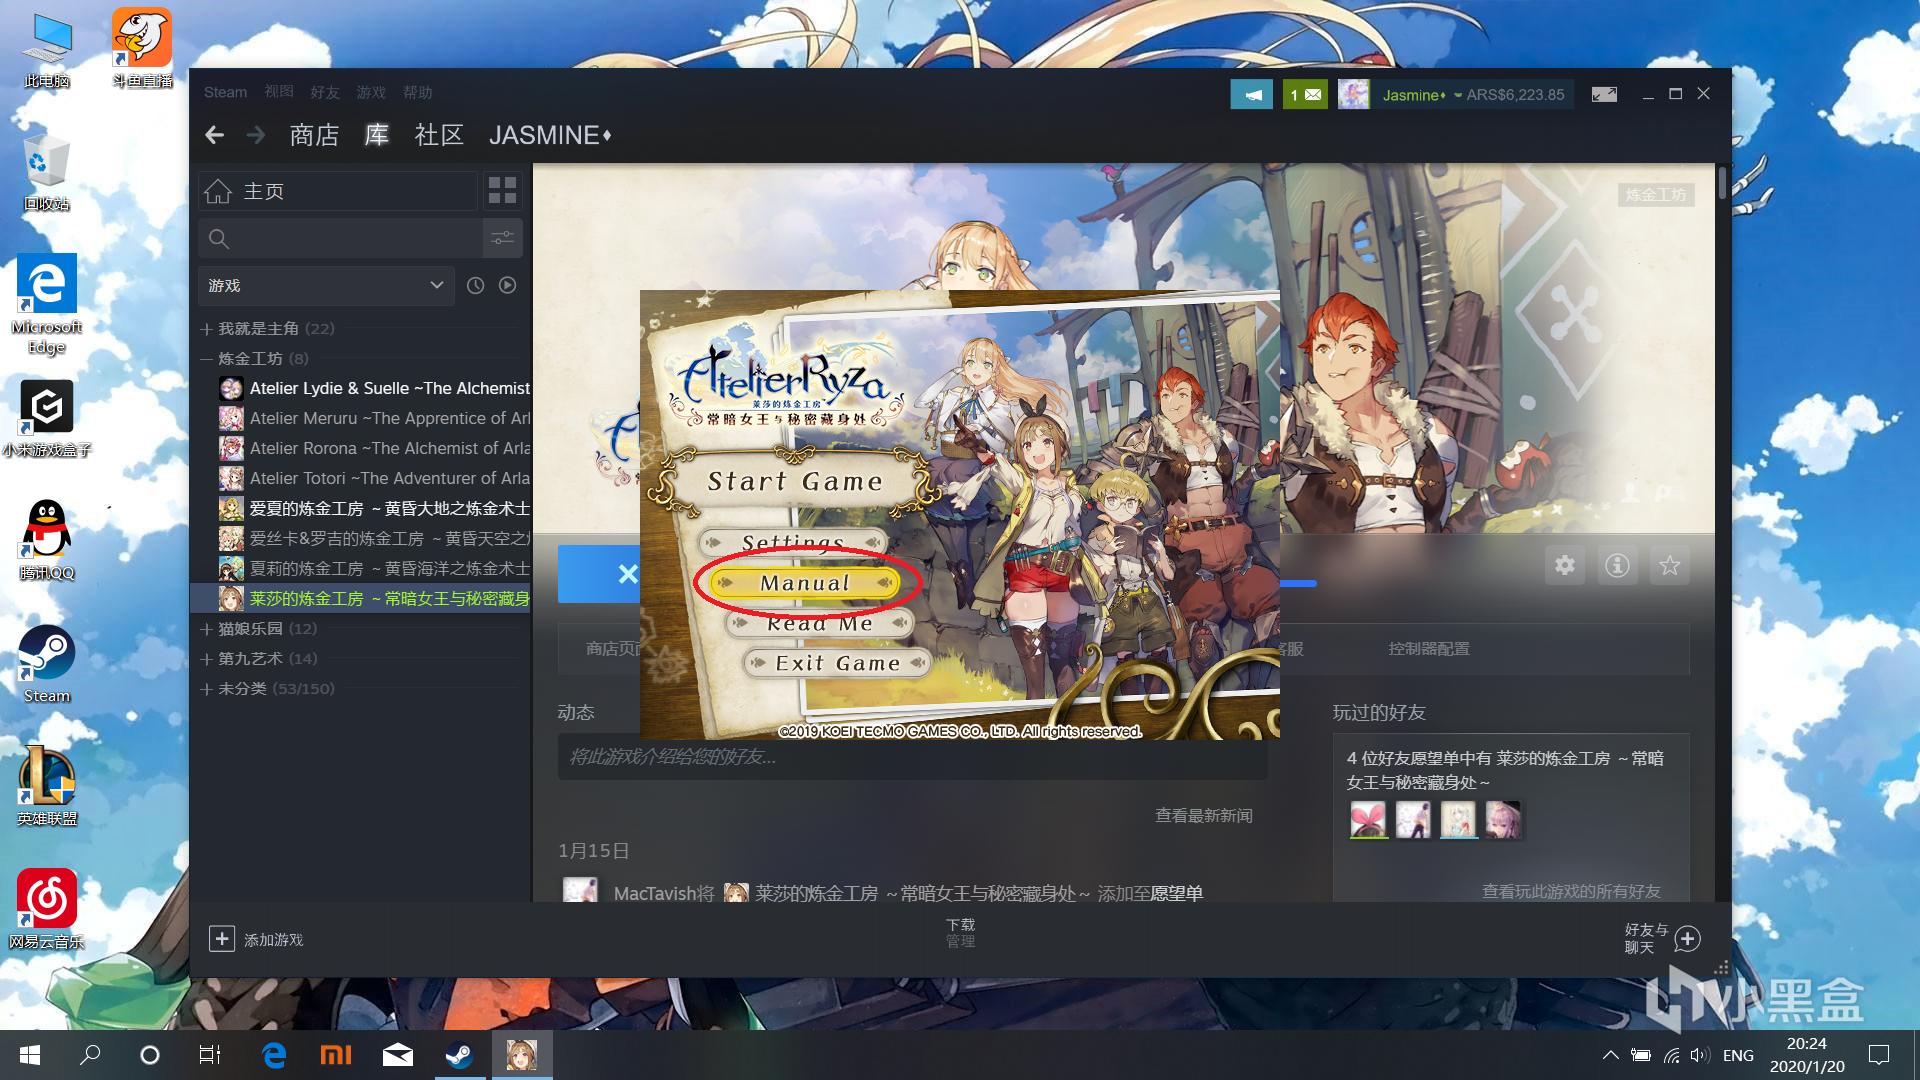Open the 游戏 menu in menu bar

371,92
